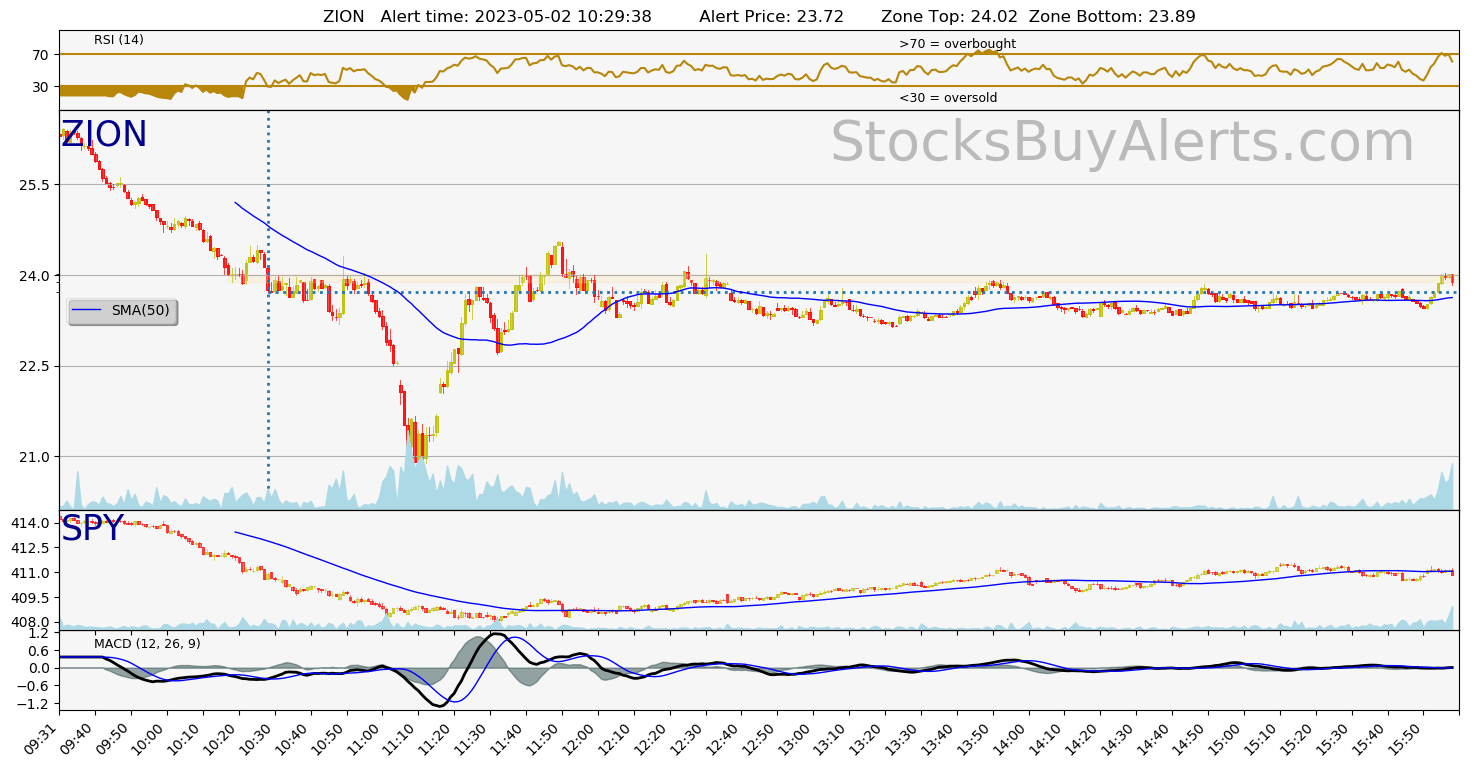Click the 15:50 time axis label
This screenshot has width=1474, height=768.
coord(1405,738)
